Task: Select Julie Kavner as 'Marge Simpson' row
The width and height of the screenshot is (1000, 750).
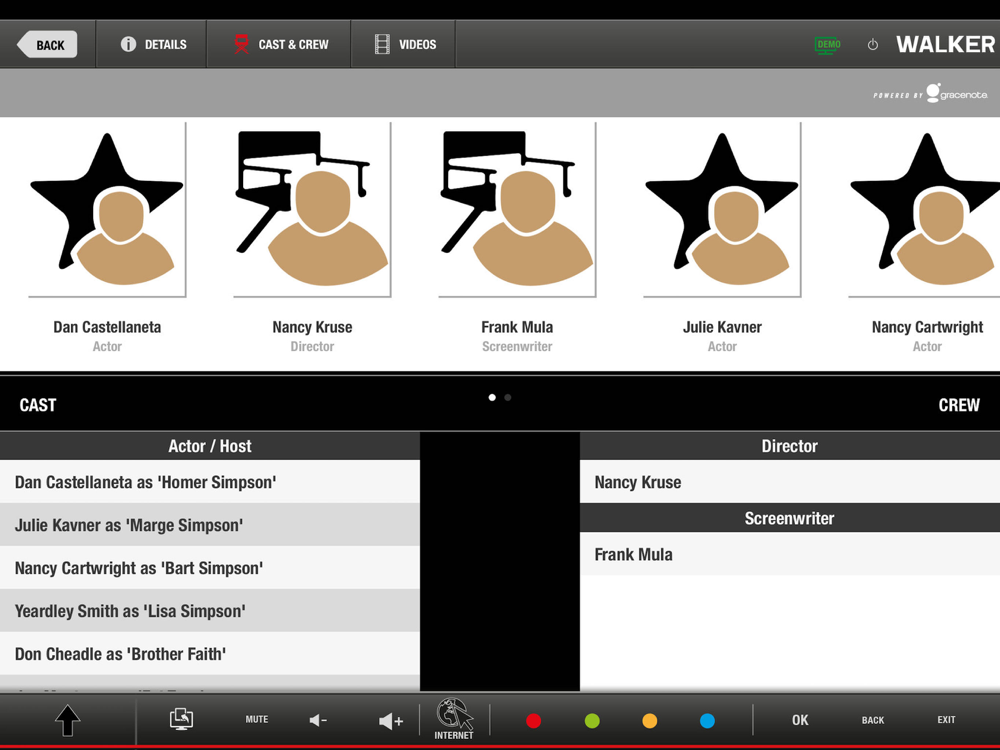Action: tap(210, 525)
